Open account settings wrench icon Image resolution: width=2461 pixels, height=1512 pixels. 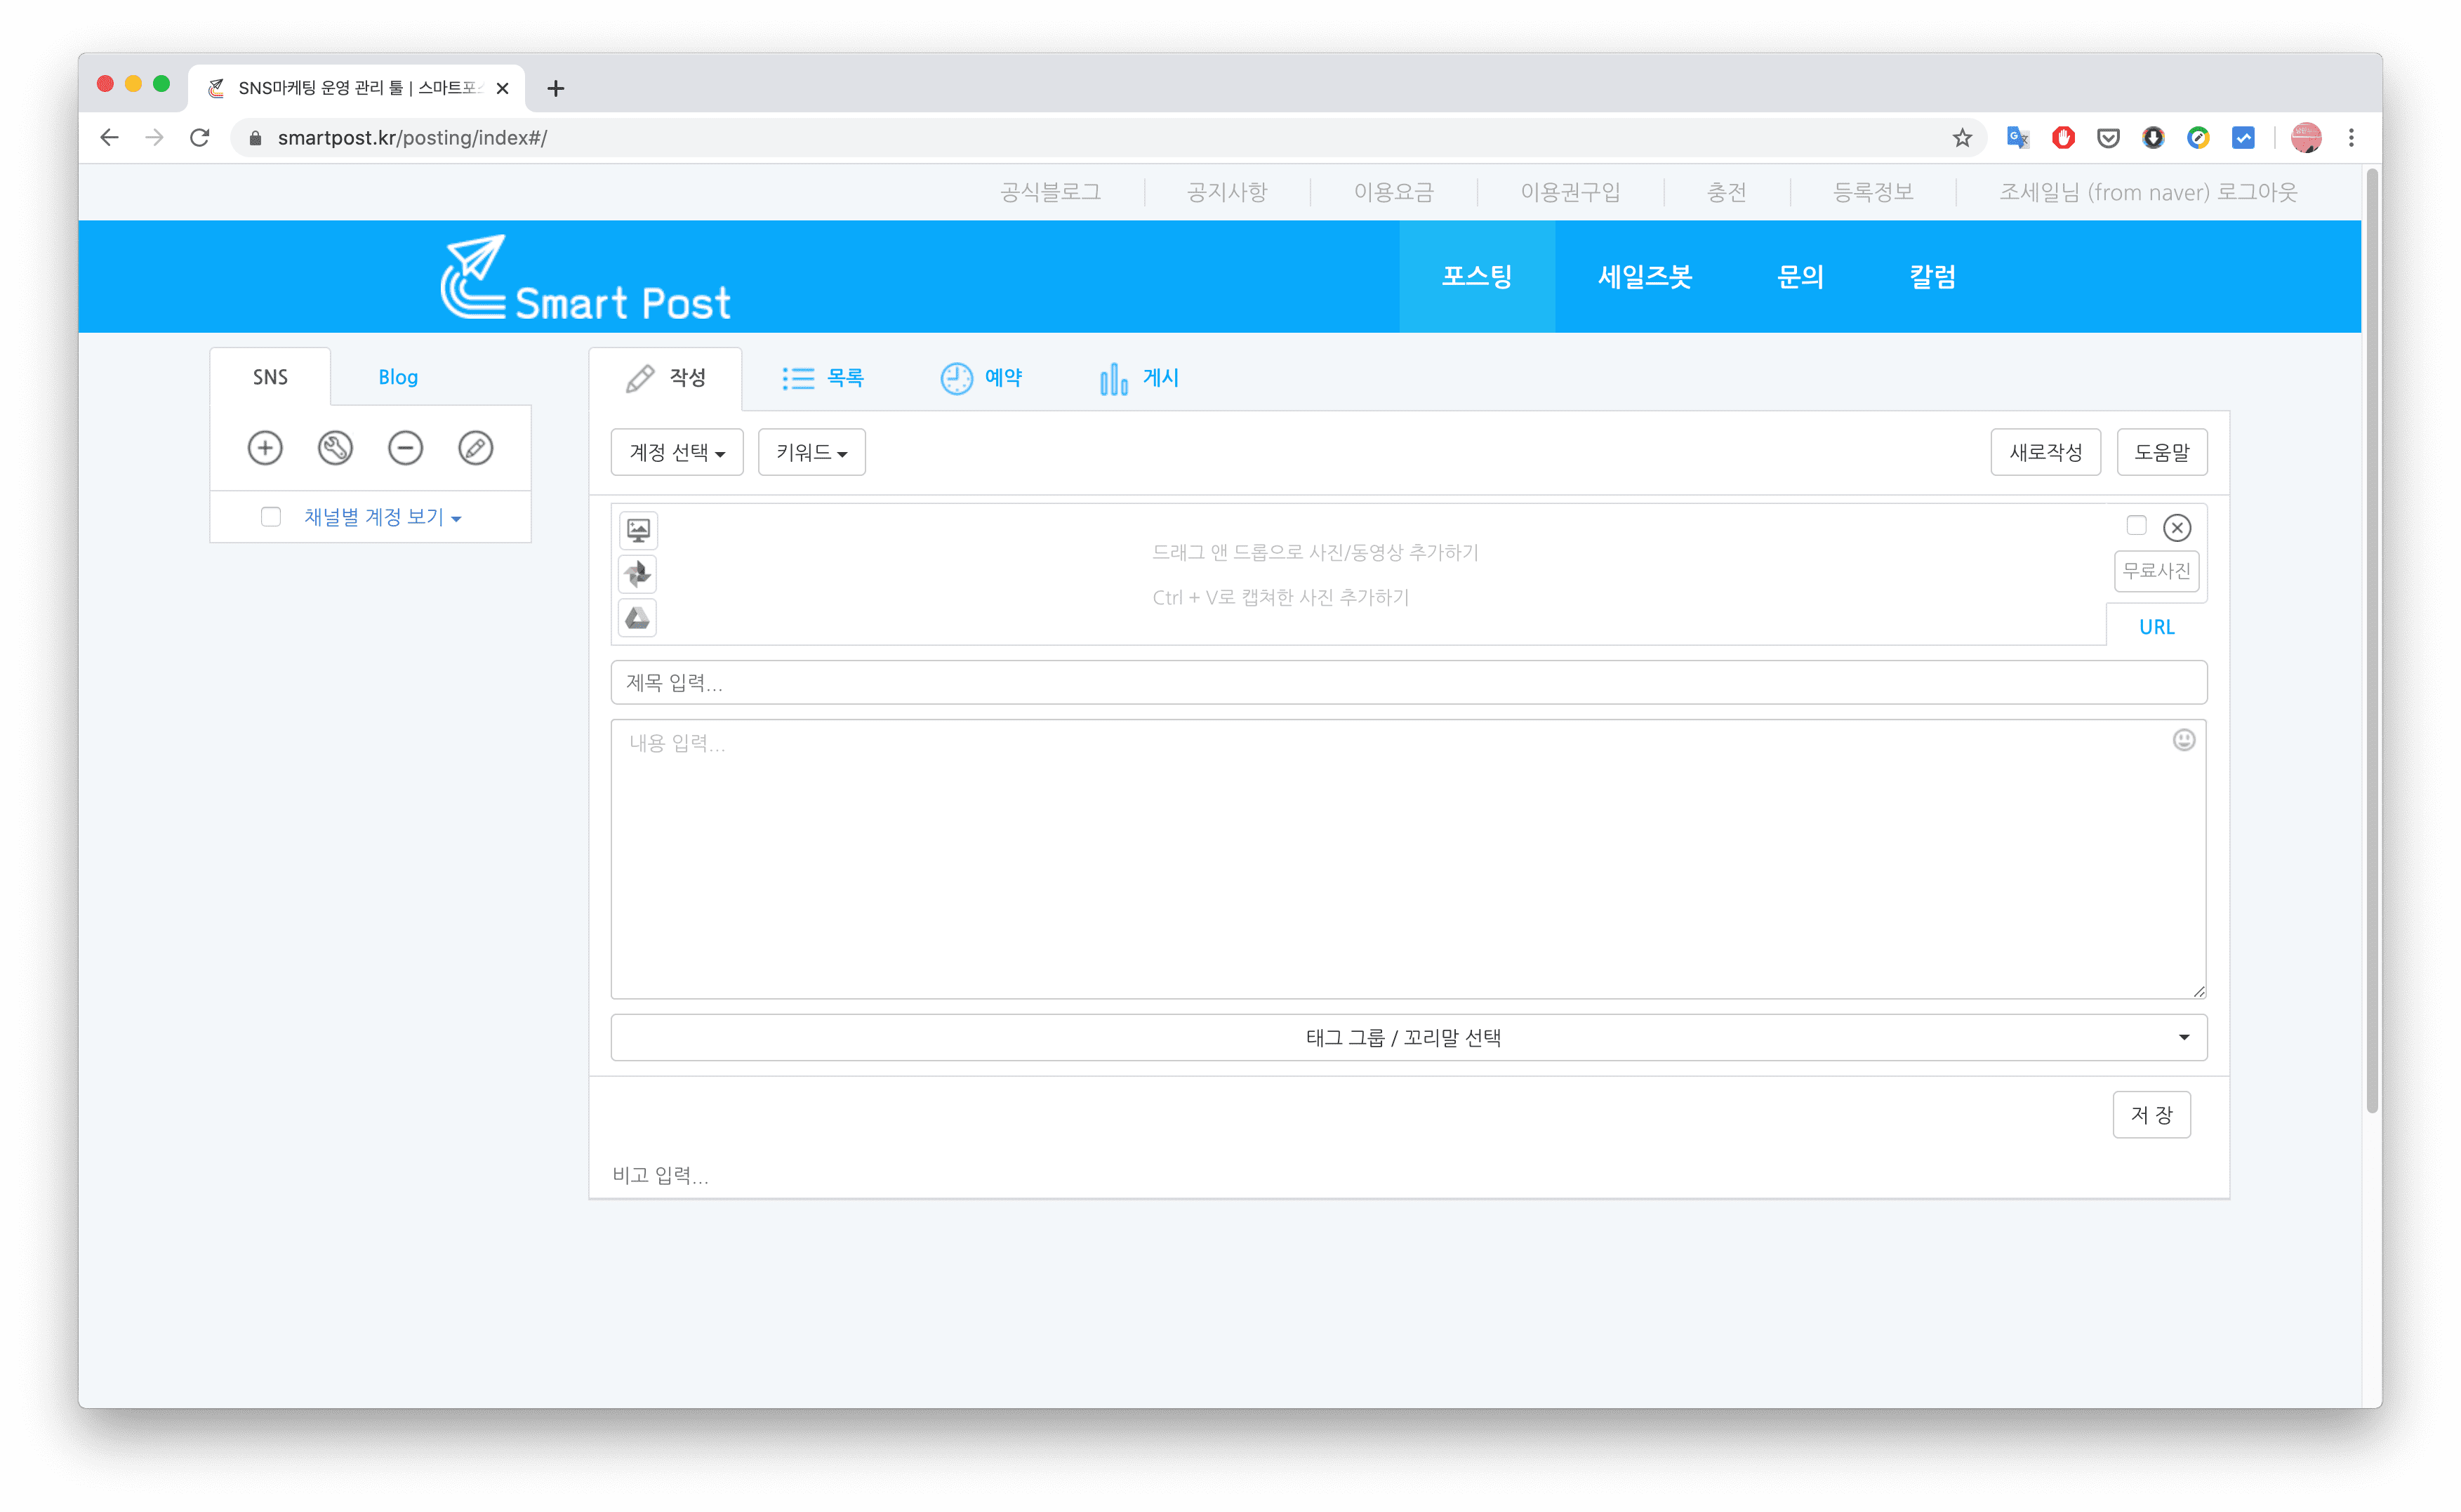(x=335, y=448)
